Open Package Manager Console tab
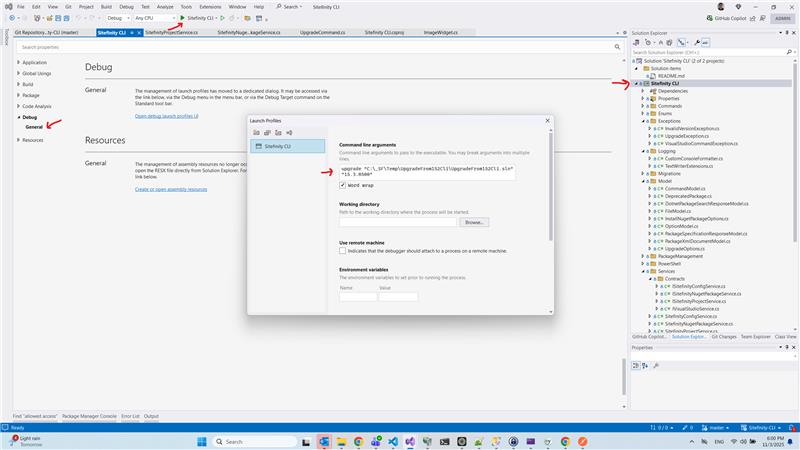 pos(89,416)
